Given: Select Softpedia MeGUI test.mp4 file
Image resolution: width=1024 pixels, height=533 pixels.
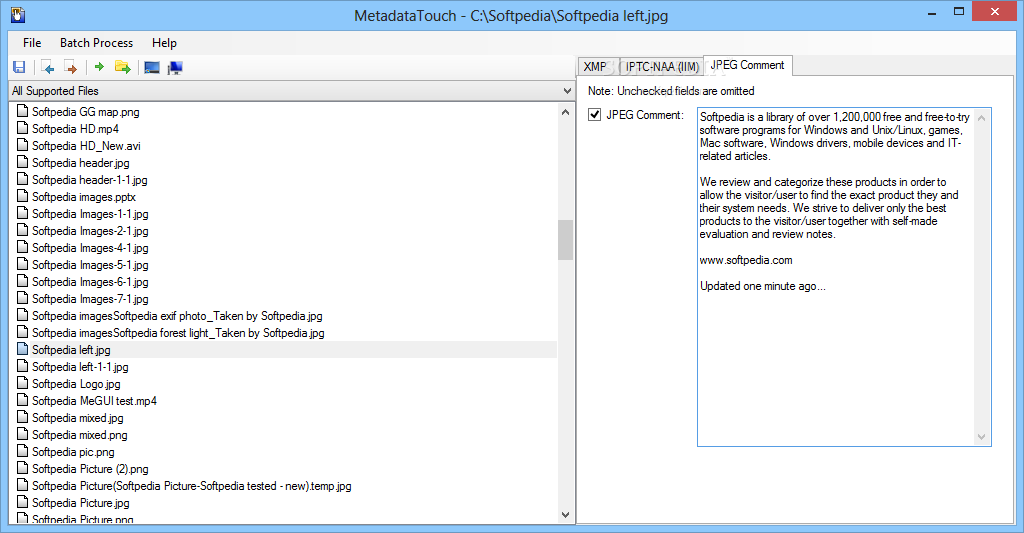Looking at the screenshot, I should tap(95, 400).
